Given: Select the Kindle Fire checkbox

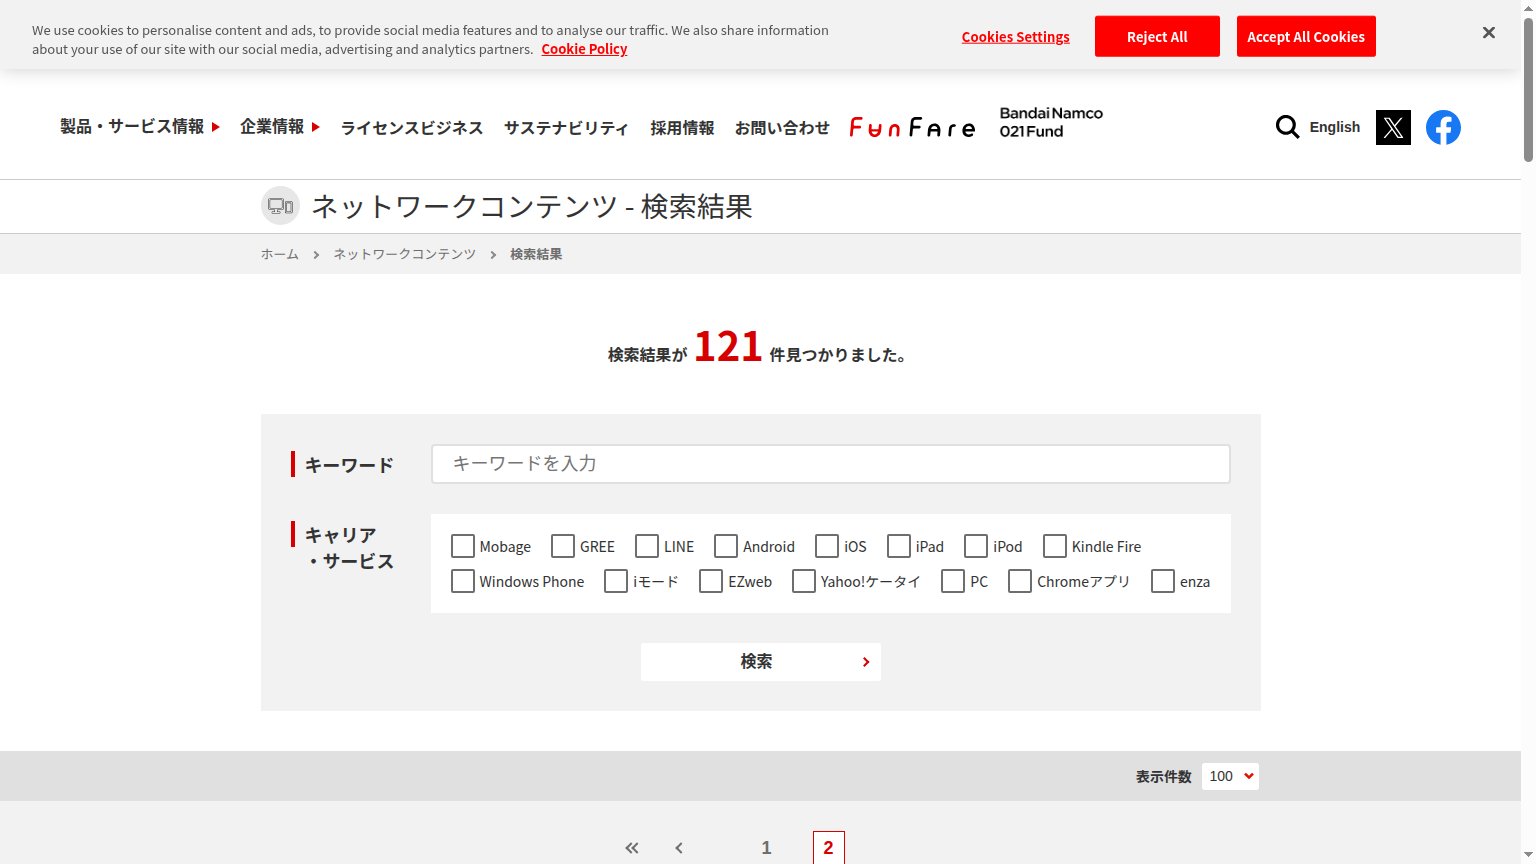Looking at the screenshot, I should (1055, 546).
